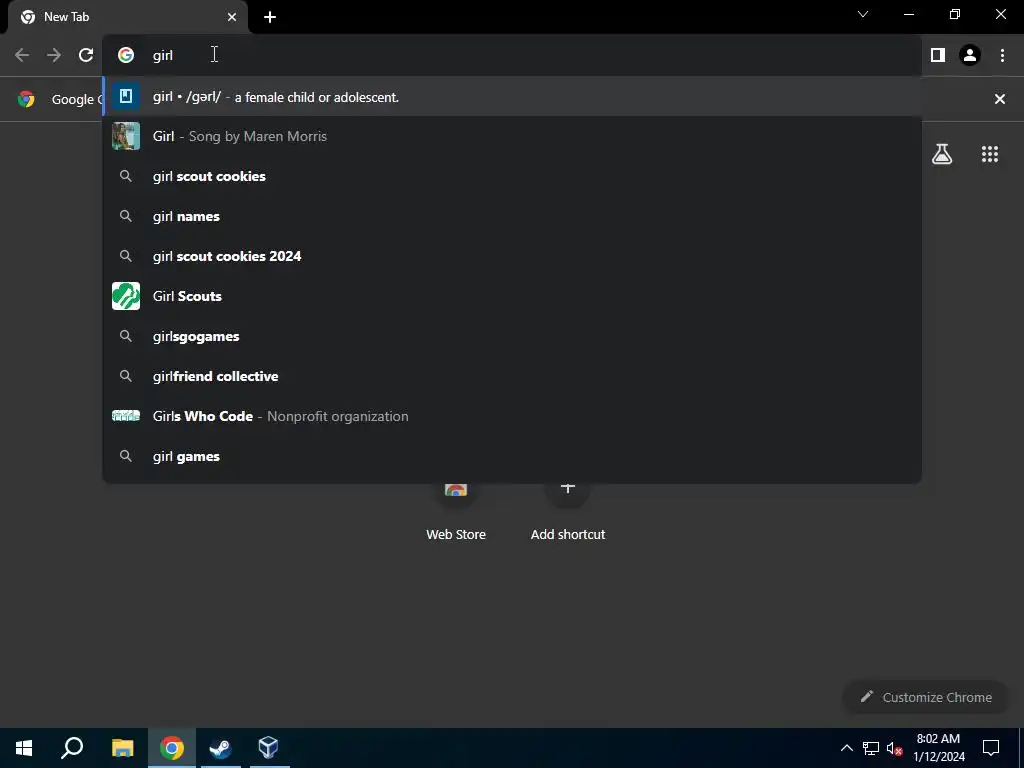Screen dimensions: 1024x768
Task: Click the Chrome taskbar icon
Action: tap(172, 748)
